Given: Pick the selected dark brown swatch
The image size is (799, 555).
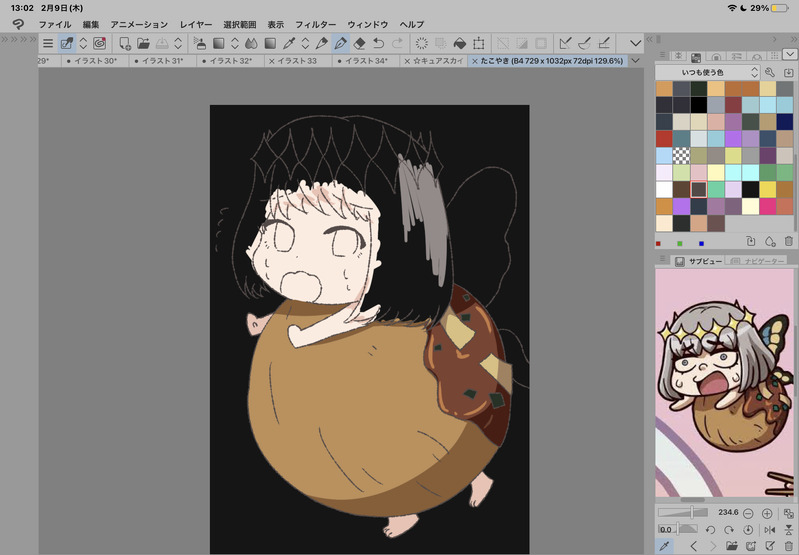Looking at the screenshot, I should pyautogui.click(x=698, y=189).
